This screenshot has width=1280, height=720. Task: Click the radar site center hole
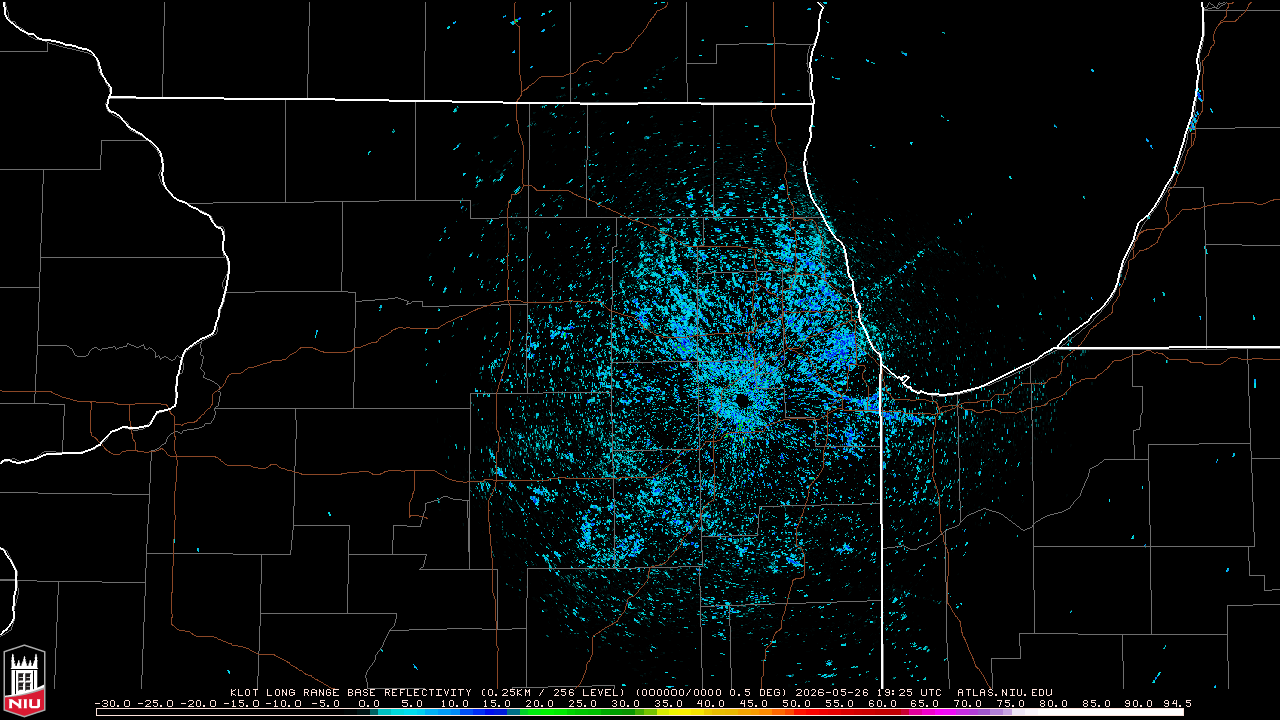tap(742, 400)
